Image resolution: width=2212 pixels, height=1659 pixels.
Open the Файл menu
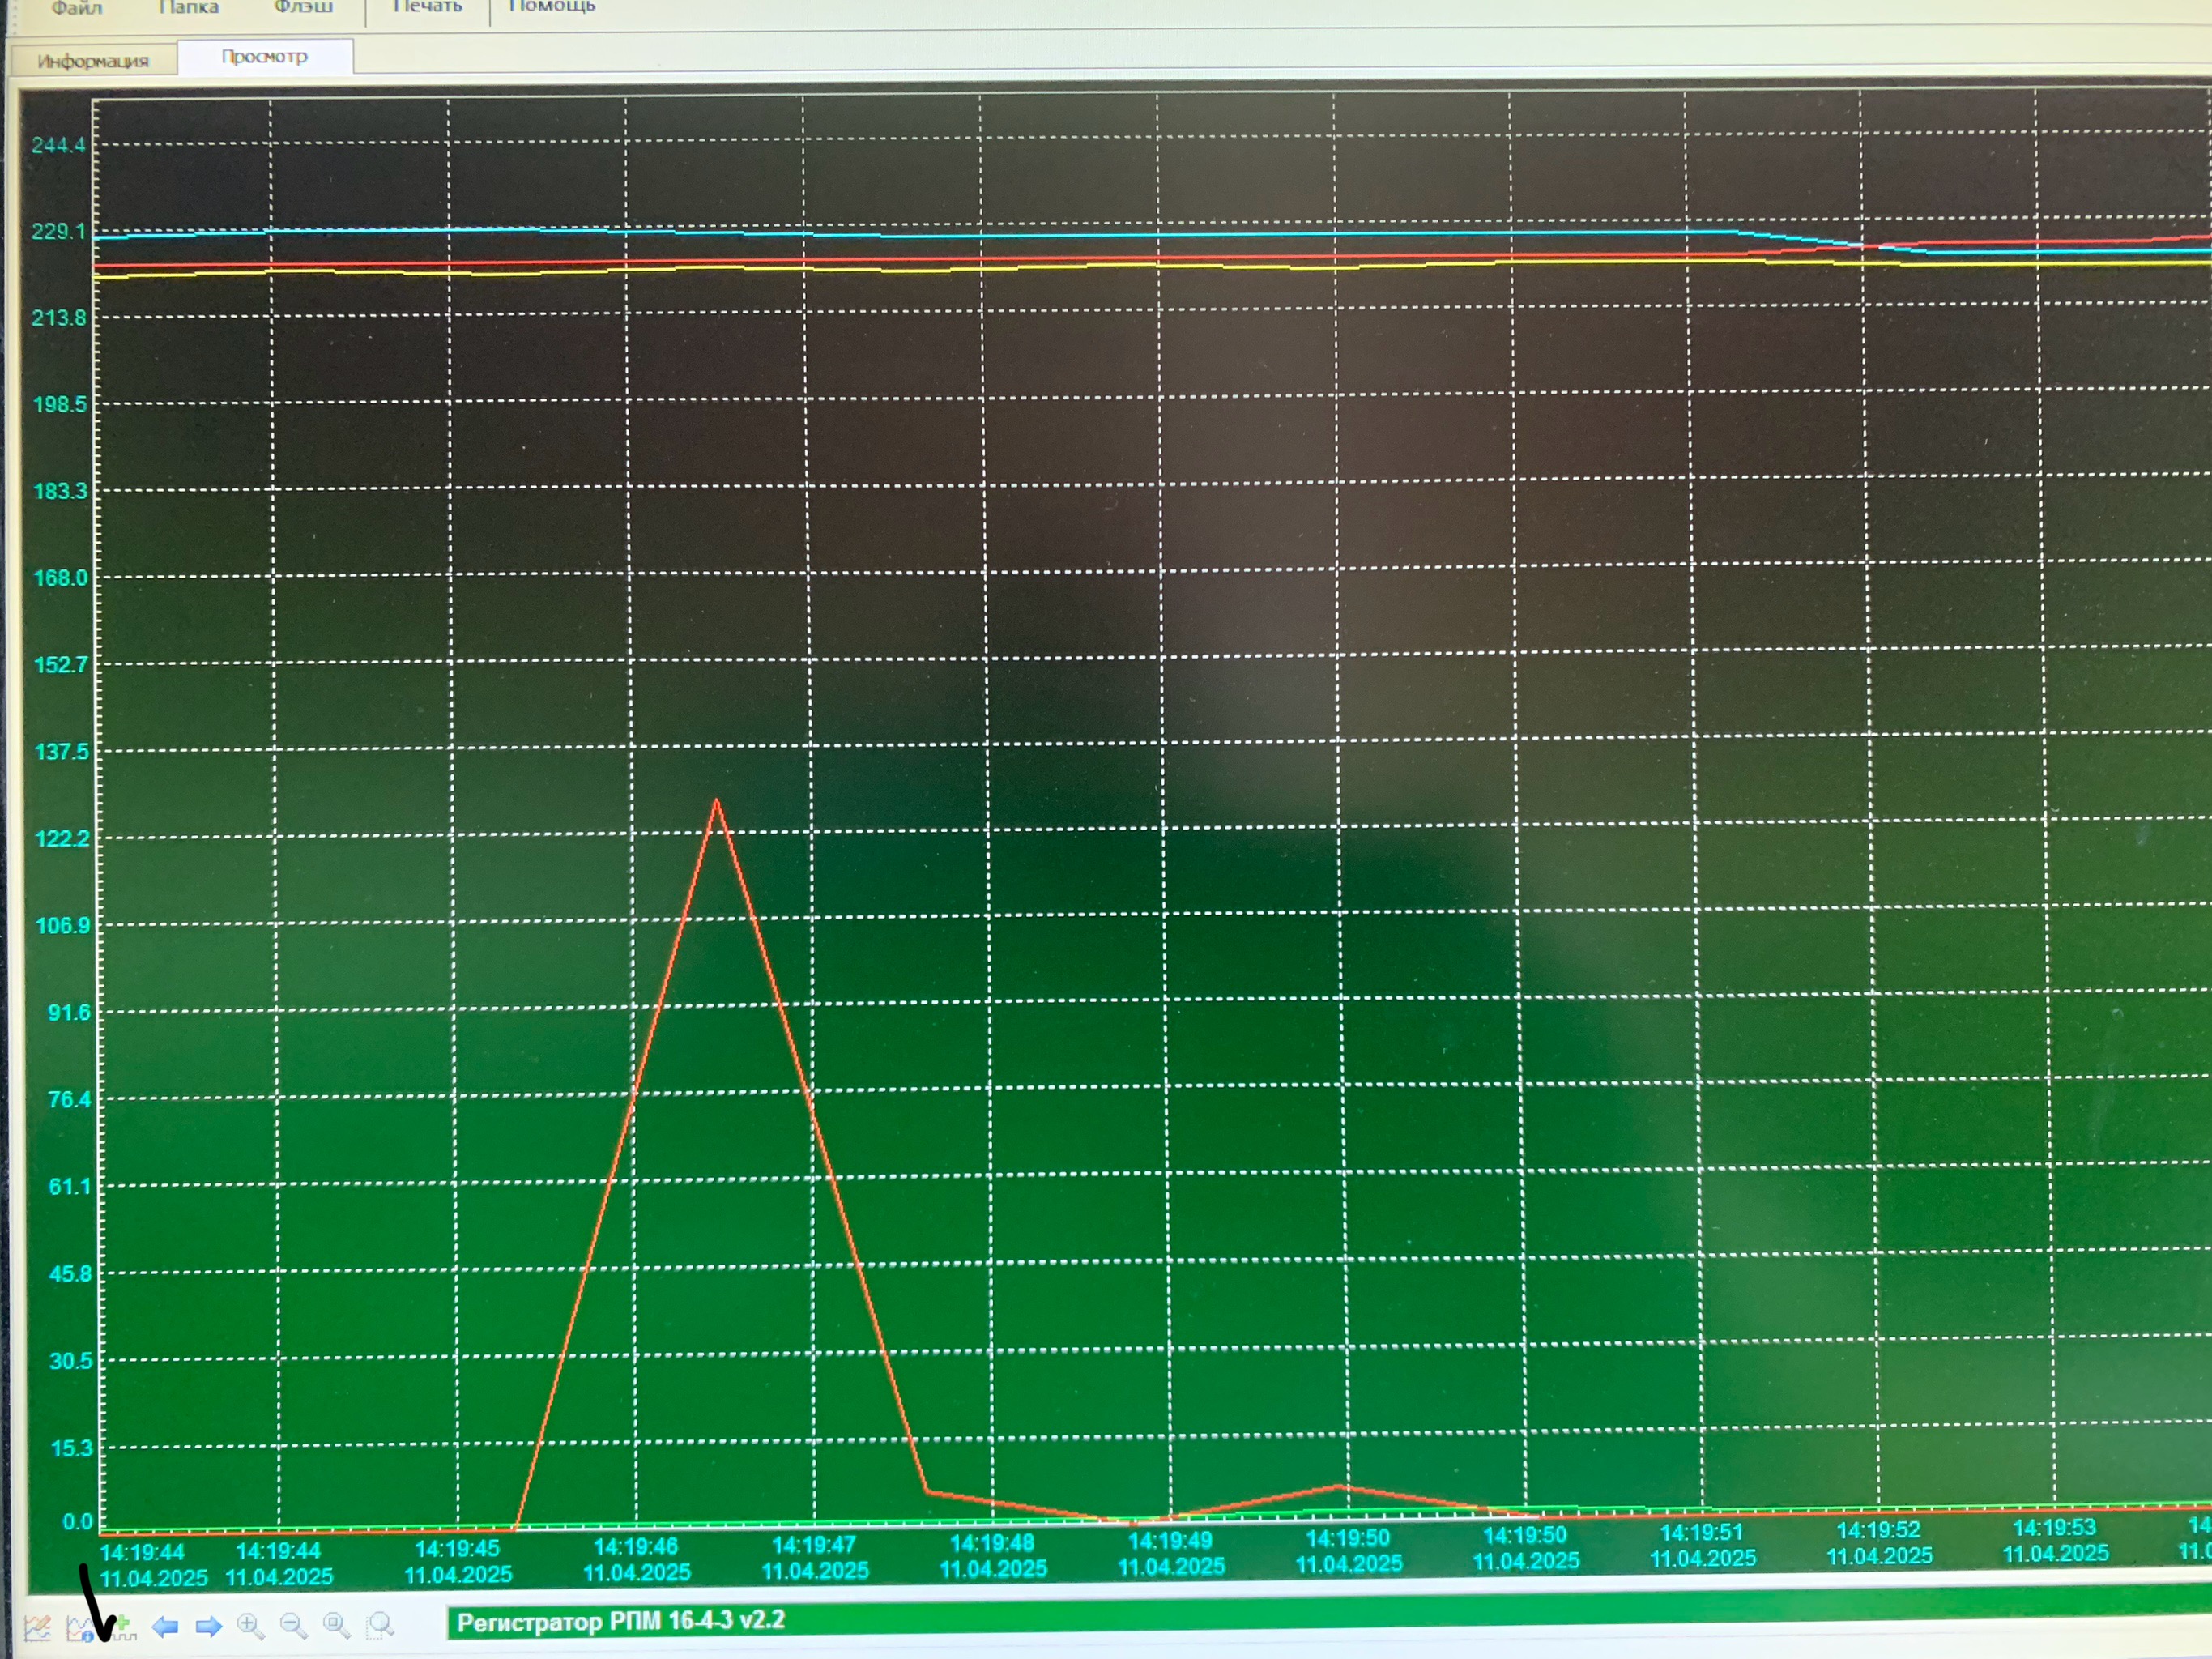[77, 8]
